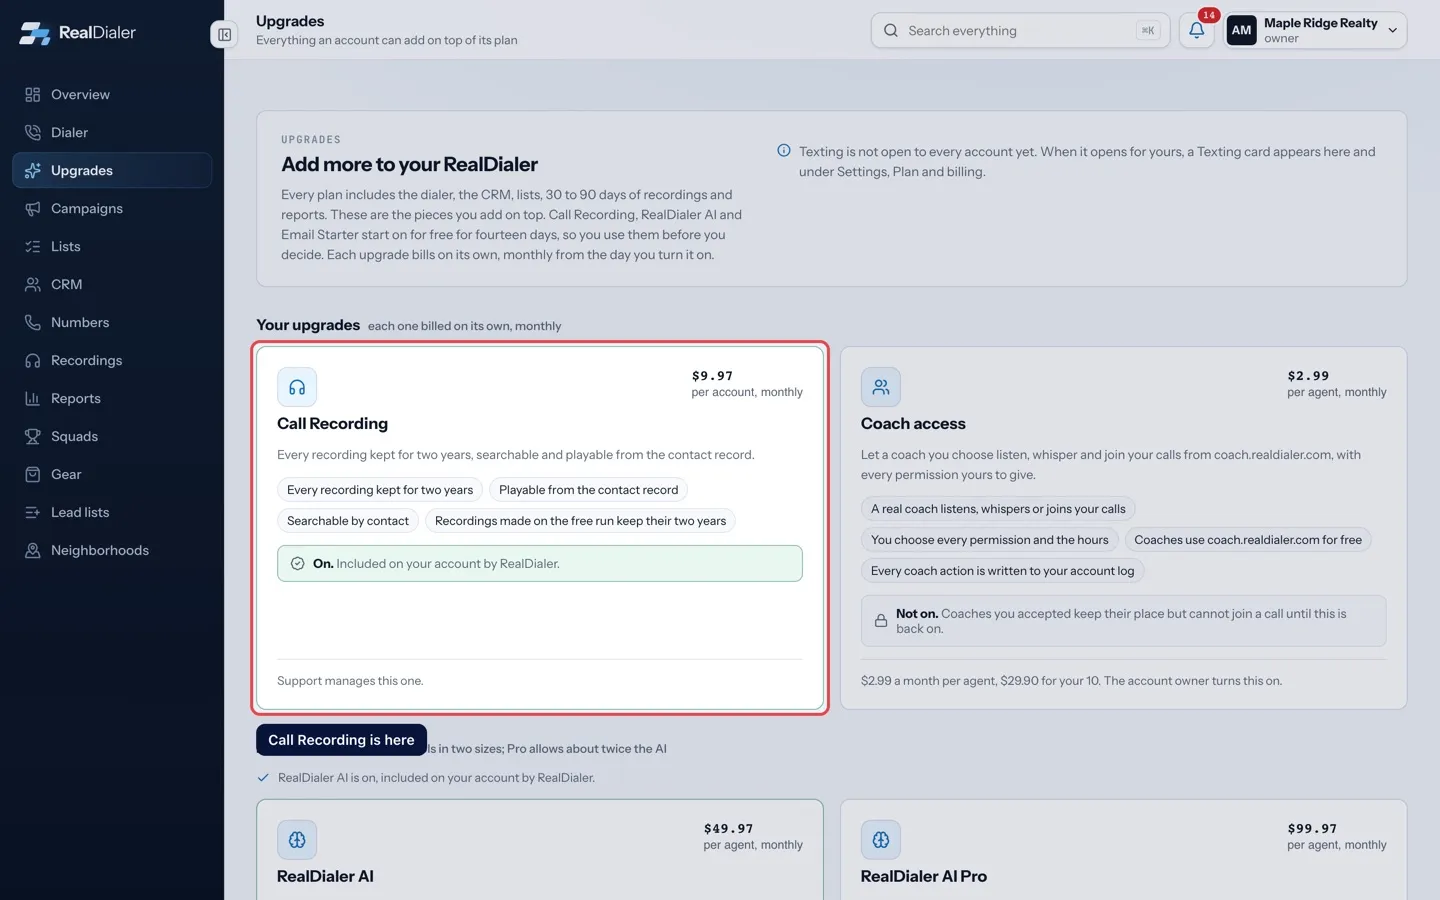
Task: Focus the Search everything field
Action: click(x=1020, y=30)
